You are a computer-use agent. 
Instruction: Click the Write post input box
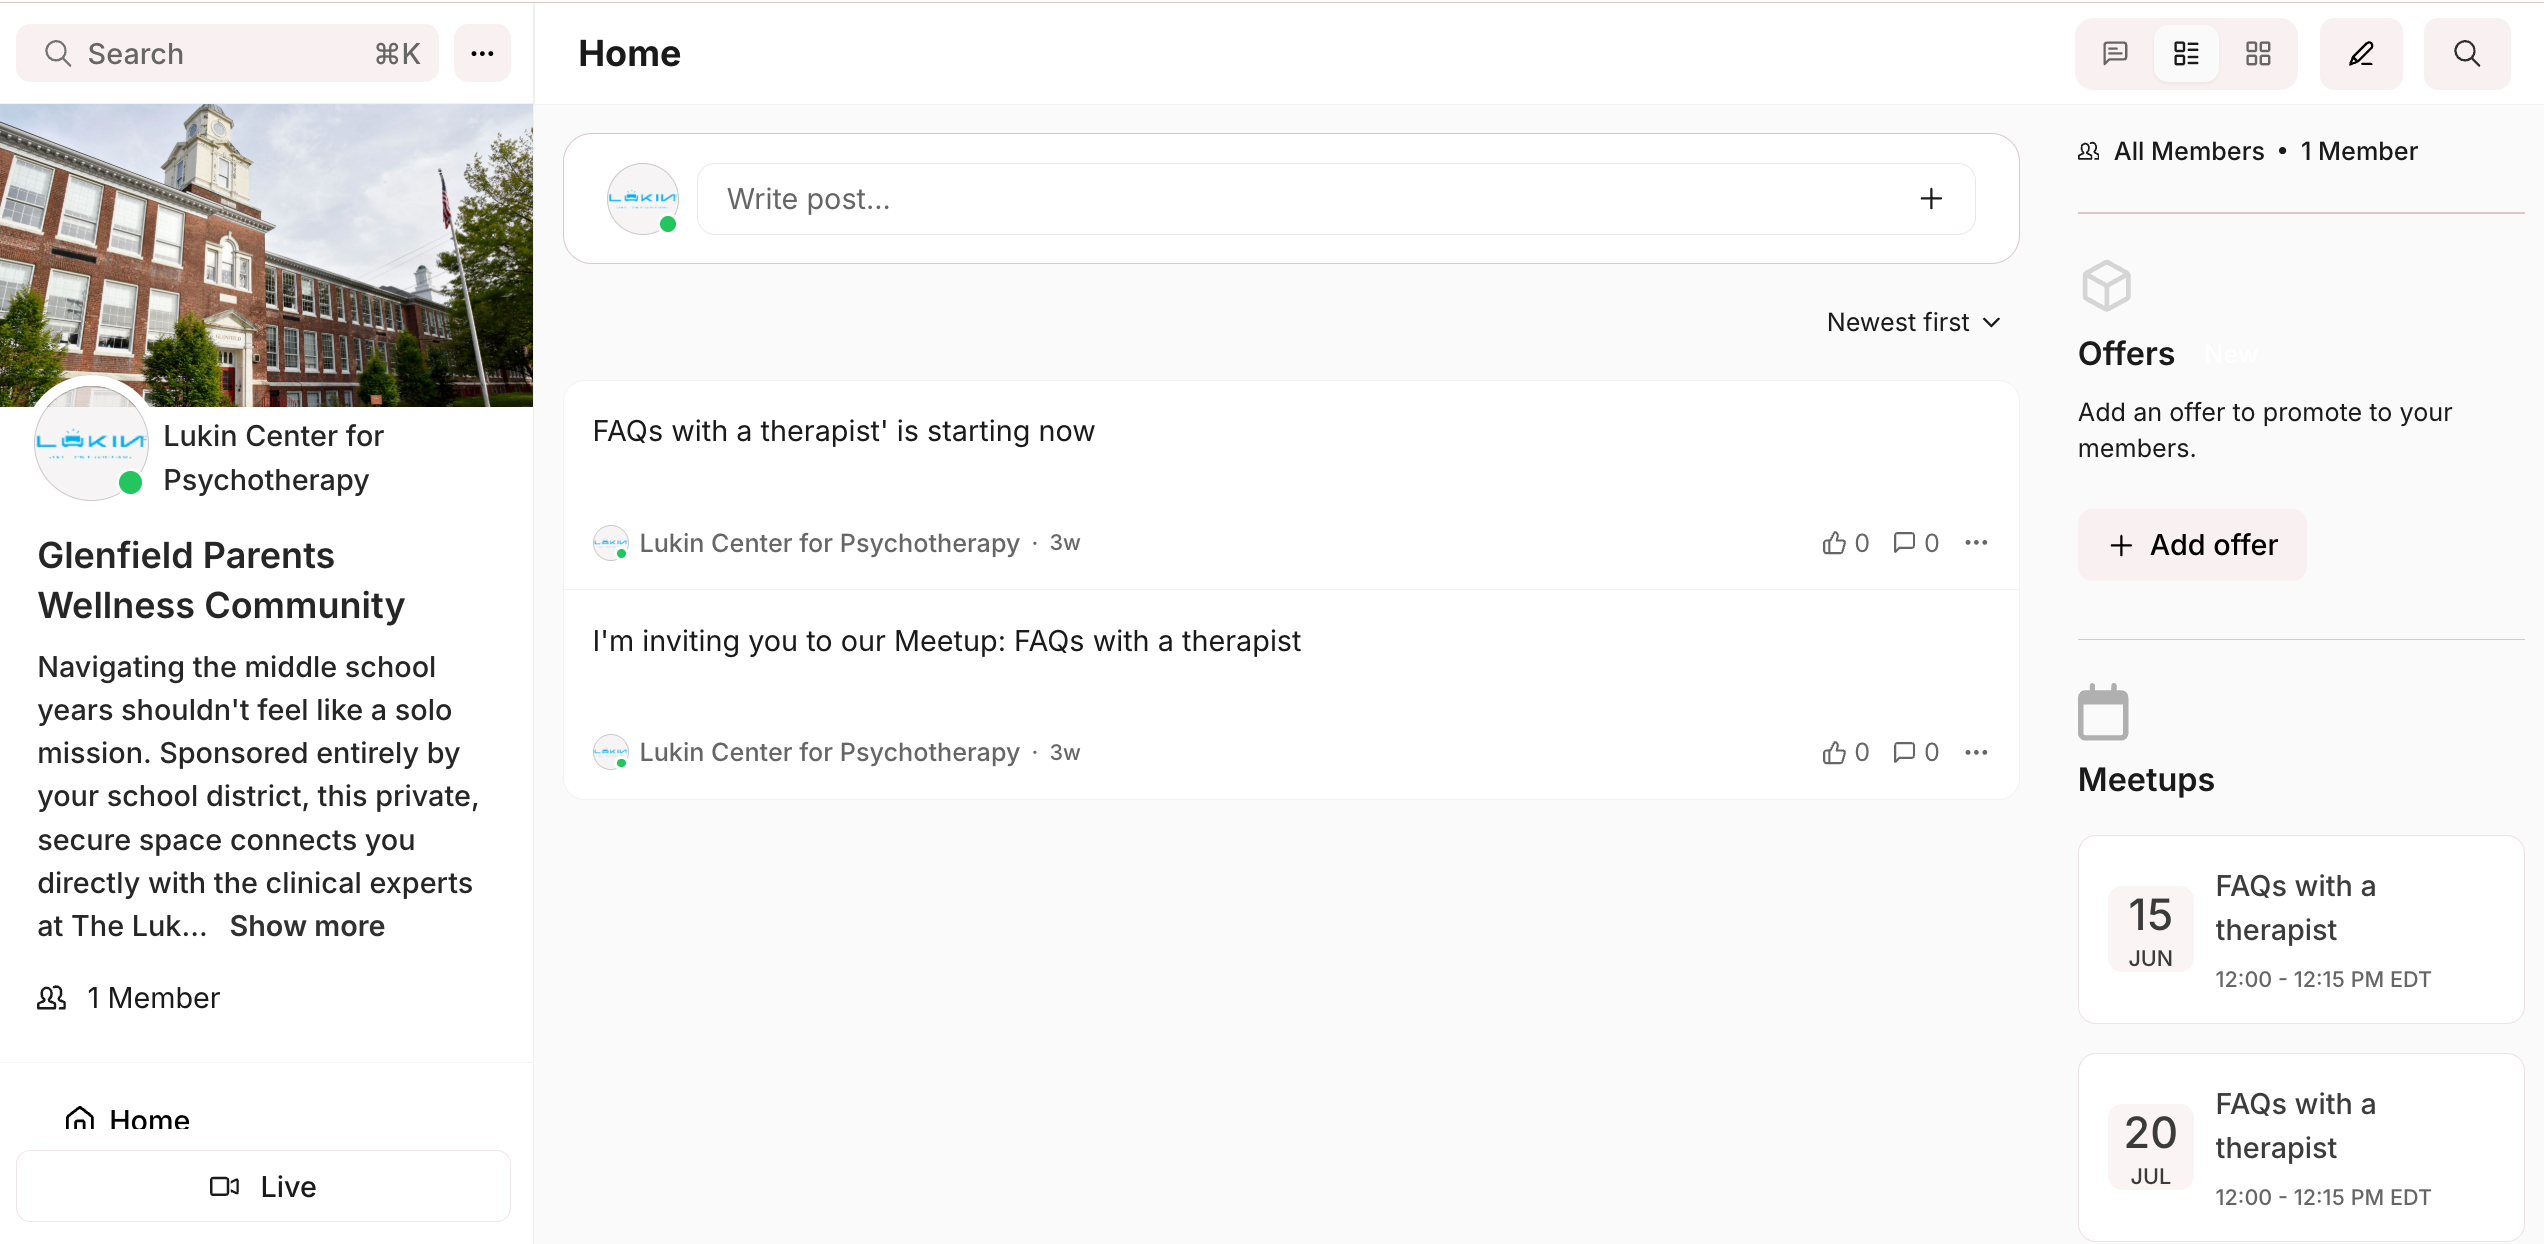tap(1336, 199)
